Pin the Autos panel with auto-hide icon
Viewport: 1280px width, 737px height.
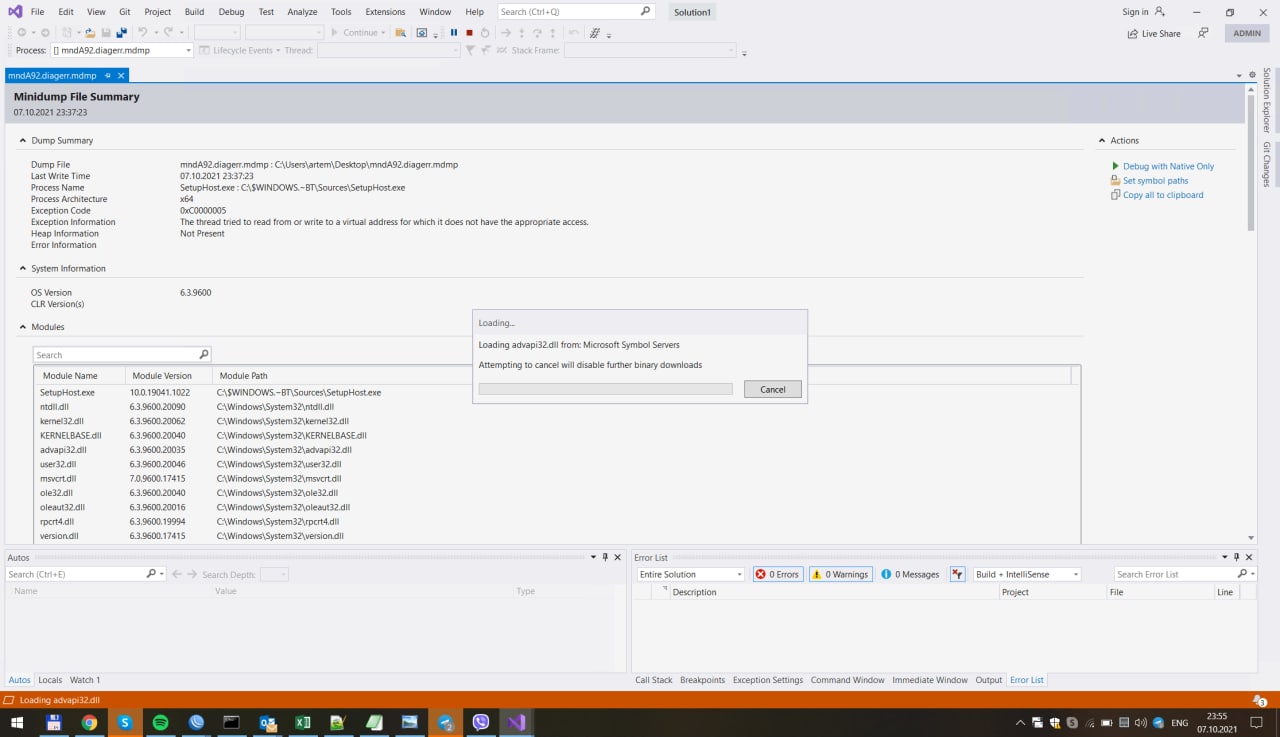click(605, 557)
